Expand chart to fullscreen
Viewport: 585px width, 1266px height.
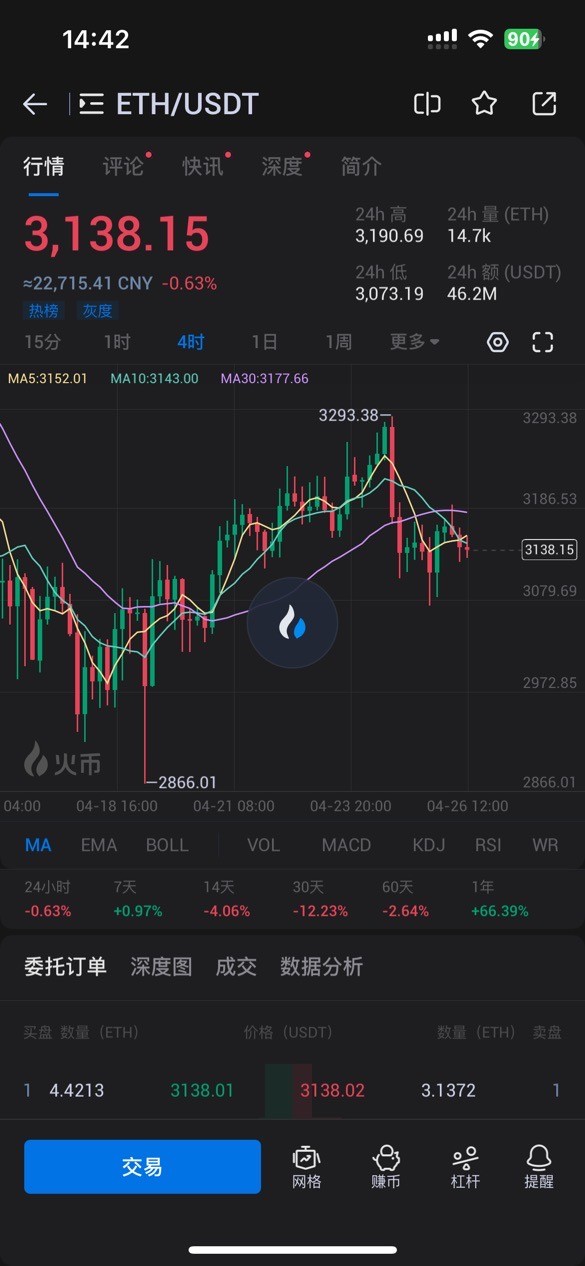(543, 342)
